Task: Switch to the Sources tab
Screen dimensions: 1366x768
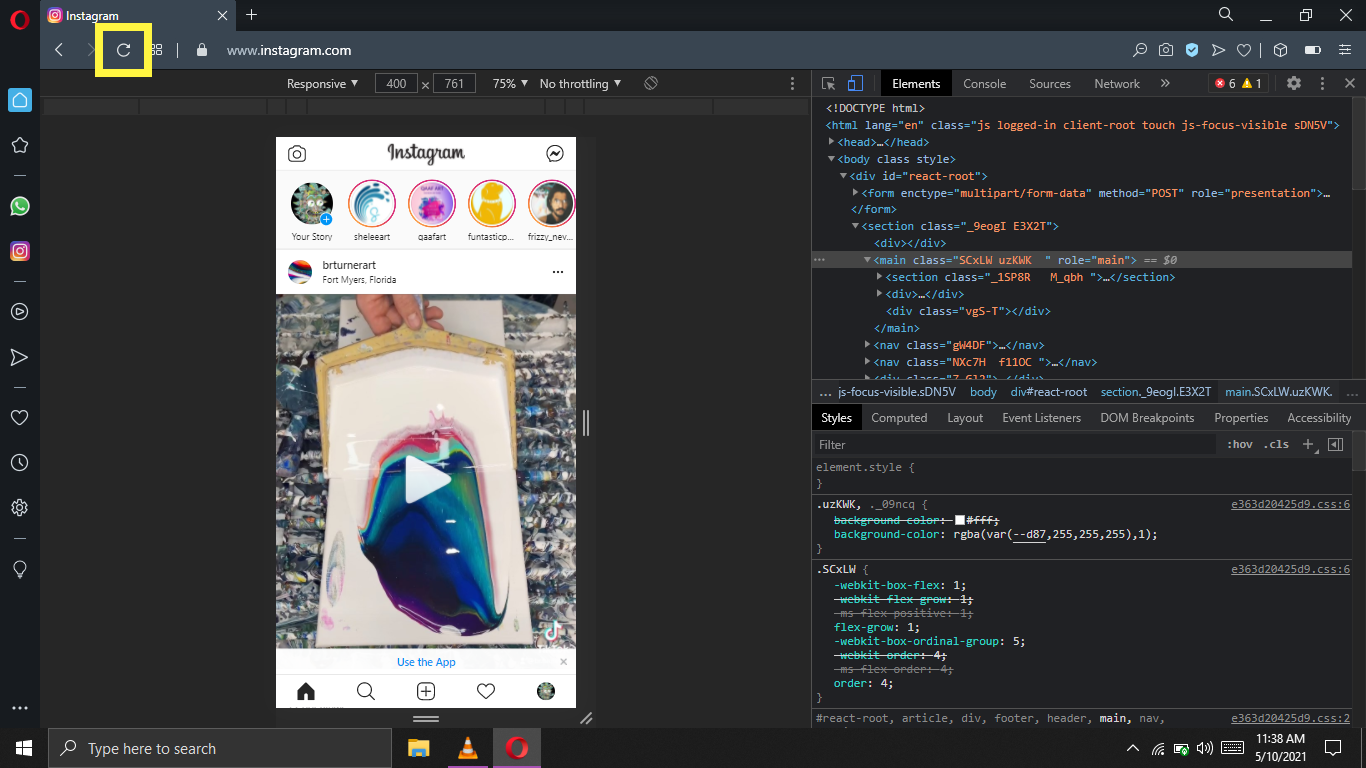Action: point(1050,84)
